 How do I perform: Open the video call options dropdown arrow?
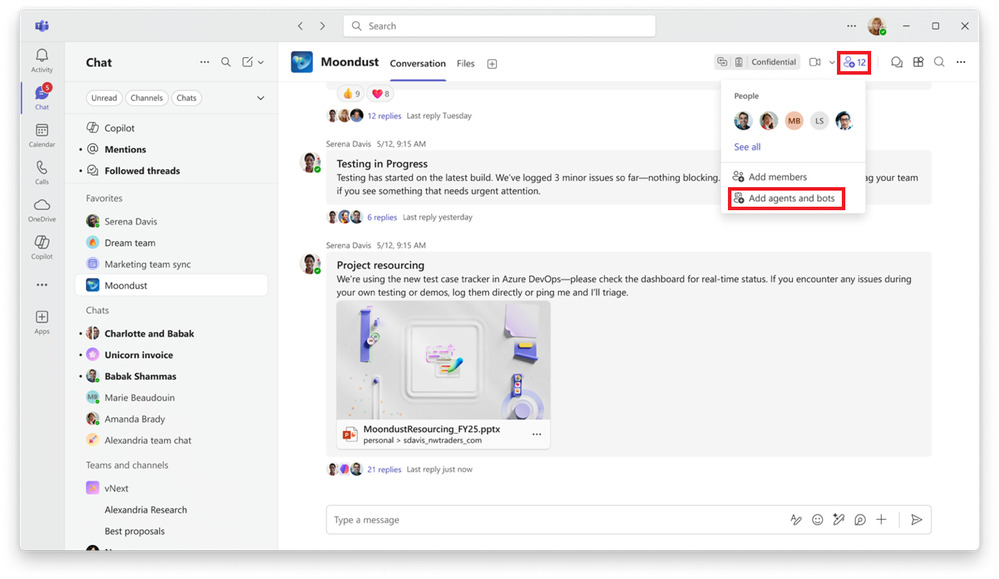[831, 62]
